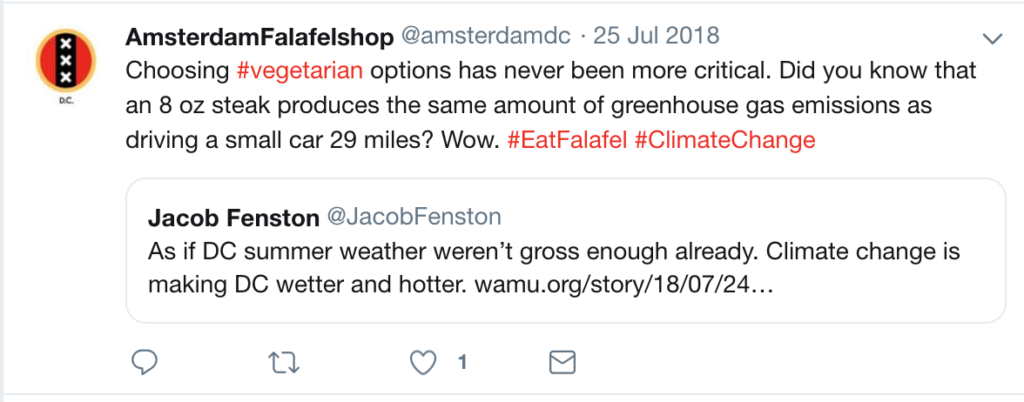Expand the tweet options chevron menu
This screenshot has width=1024, height=402.
coord(992,40)
